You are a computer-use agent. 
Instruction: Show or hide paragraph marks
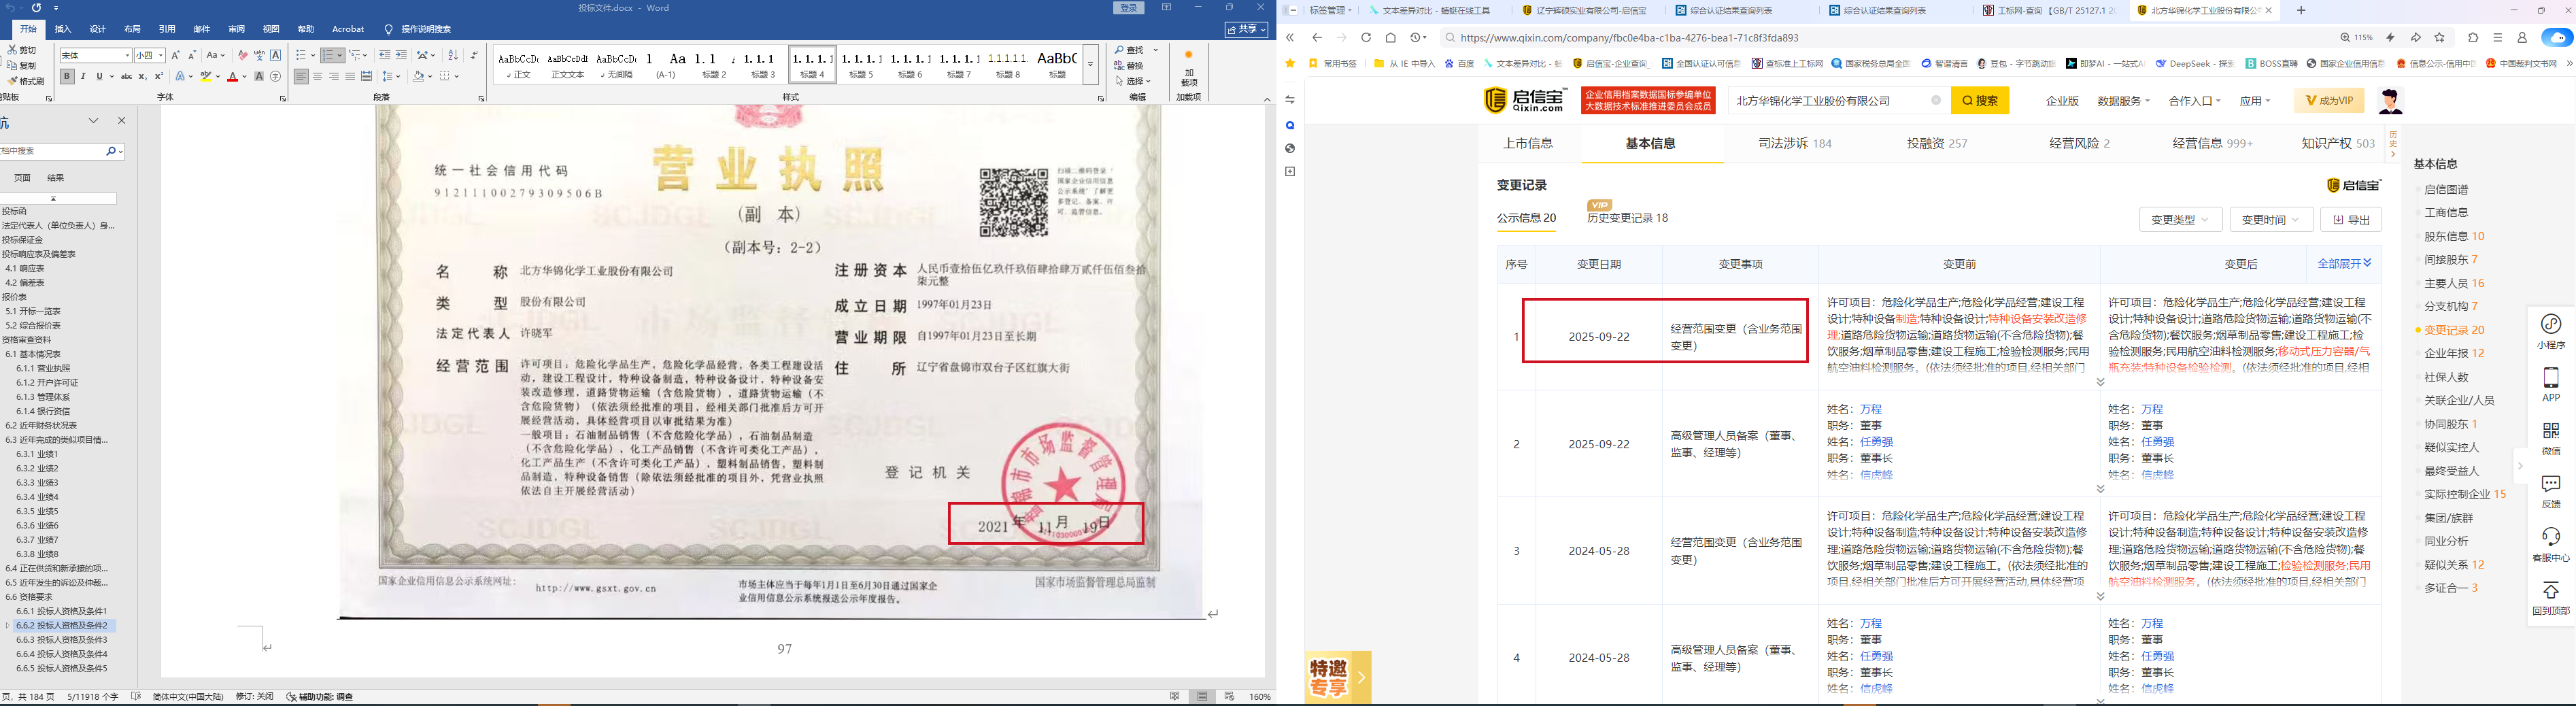point(474,55)
